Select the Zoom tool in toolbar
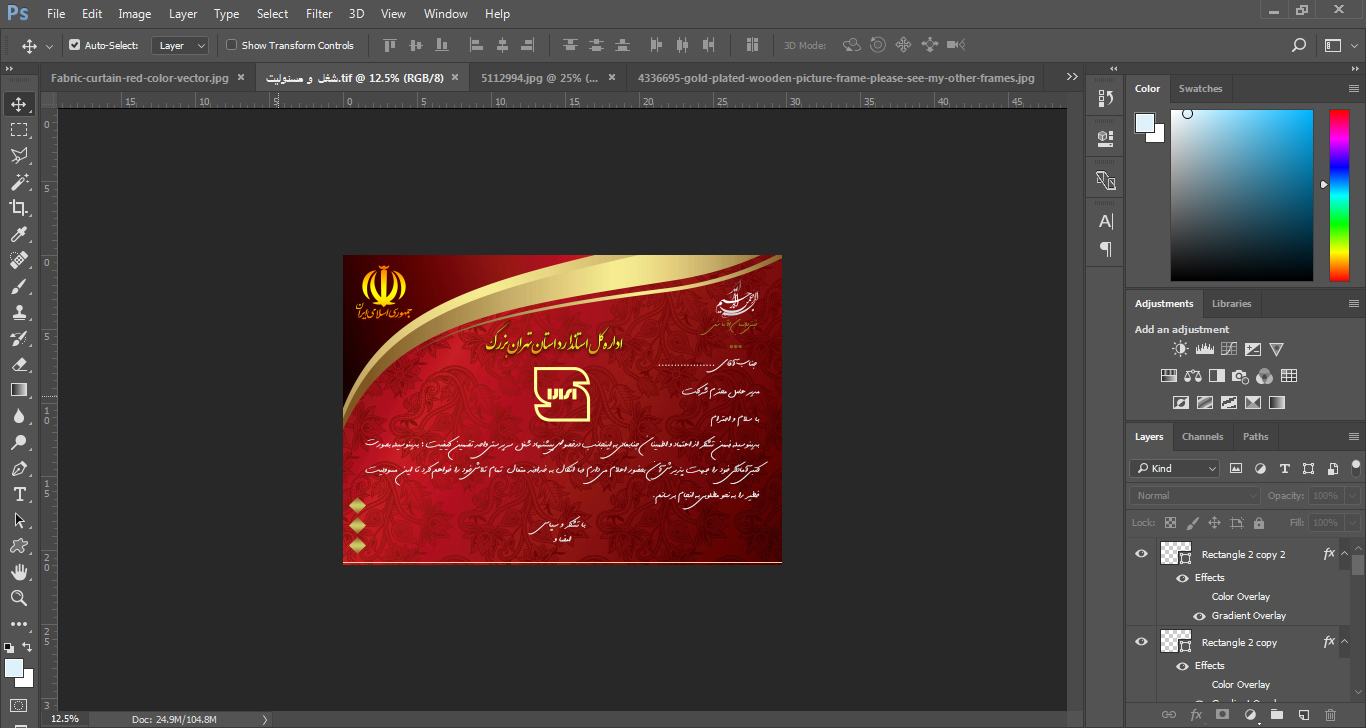This screenshot has width=1366, height=728. 19,598
